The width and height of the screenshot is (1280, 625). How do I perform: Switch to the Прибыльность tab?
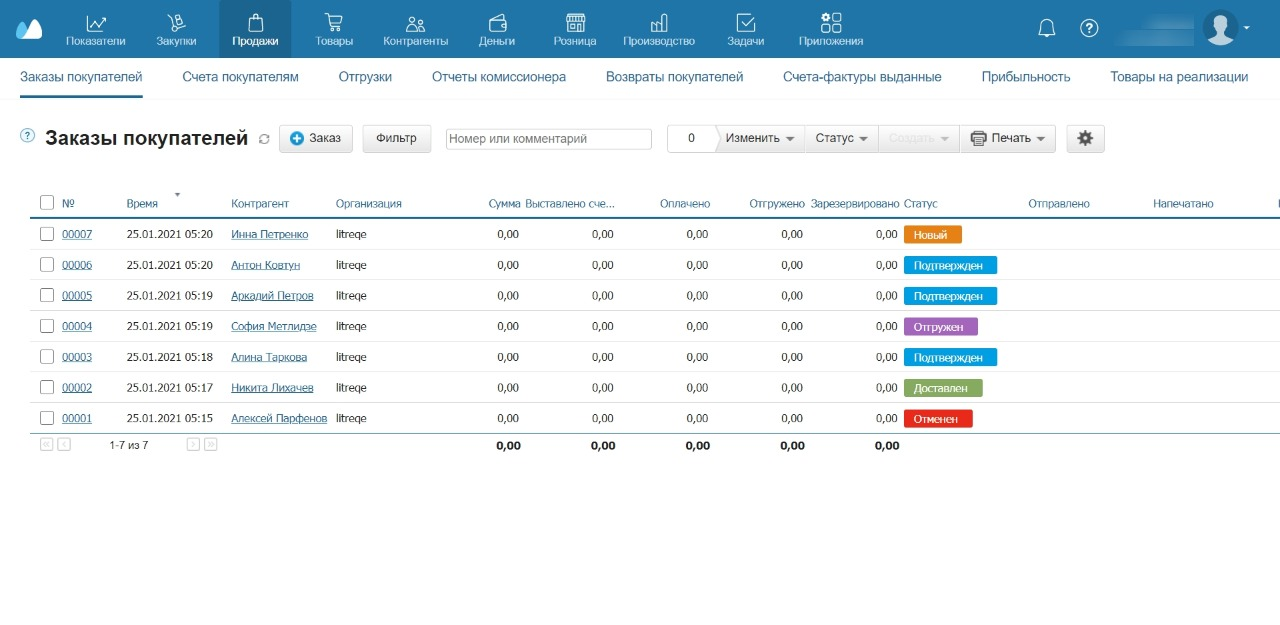tap(1026, 77)
